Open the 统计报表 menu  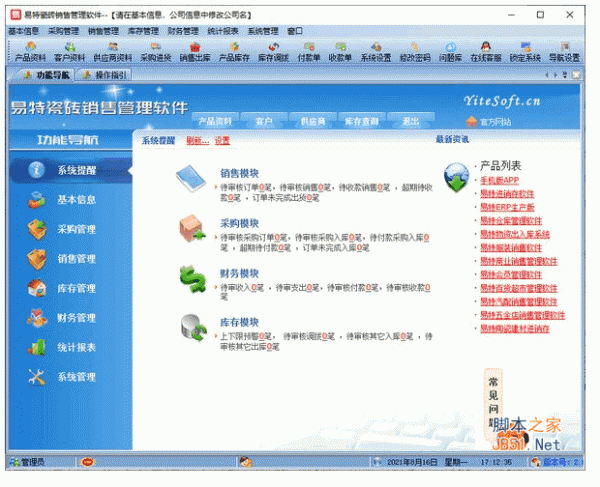click(223, 31)
